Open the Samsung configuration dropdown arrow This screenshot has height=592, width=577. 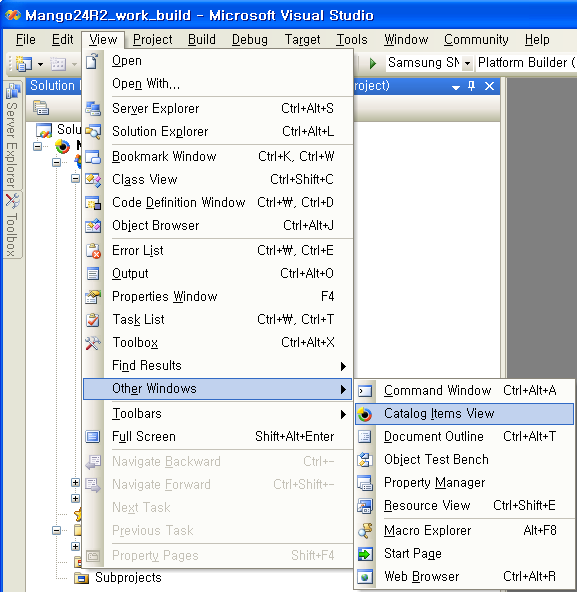coord(467,63)
